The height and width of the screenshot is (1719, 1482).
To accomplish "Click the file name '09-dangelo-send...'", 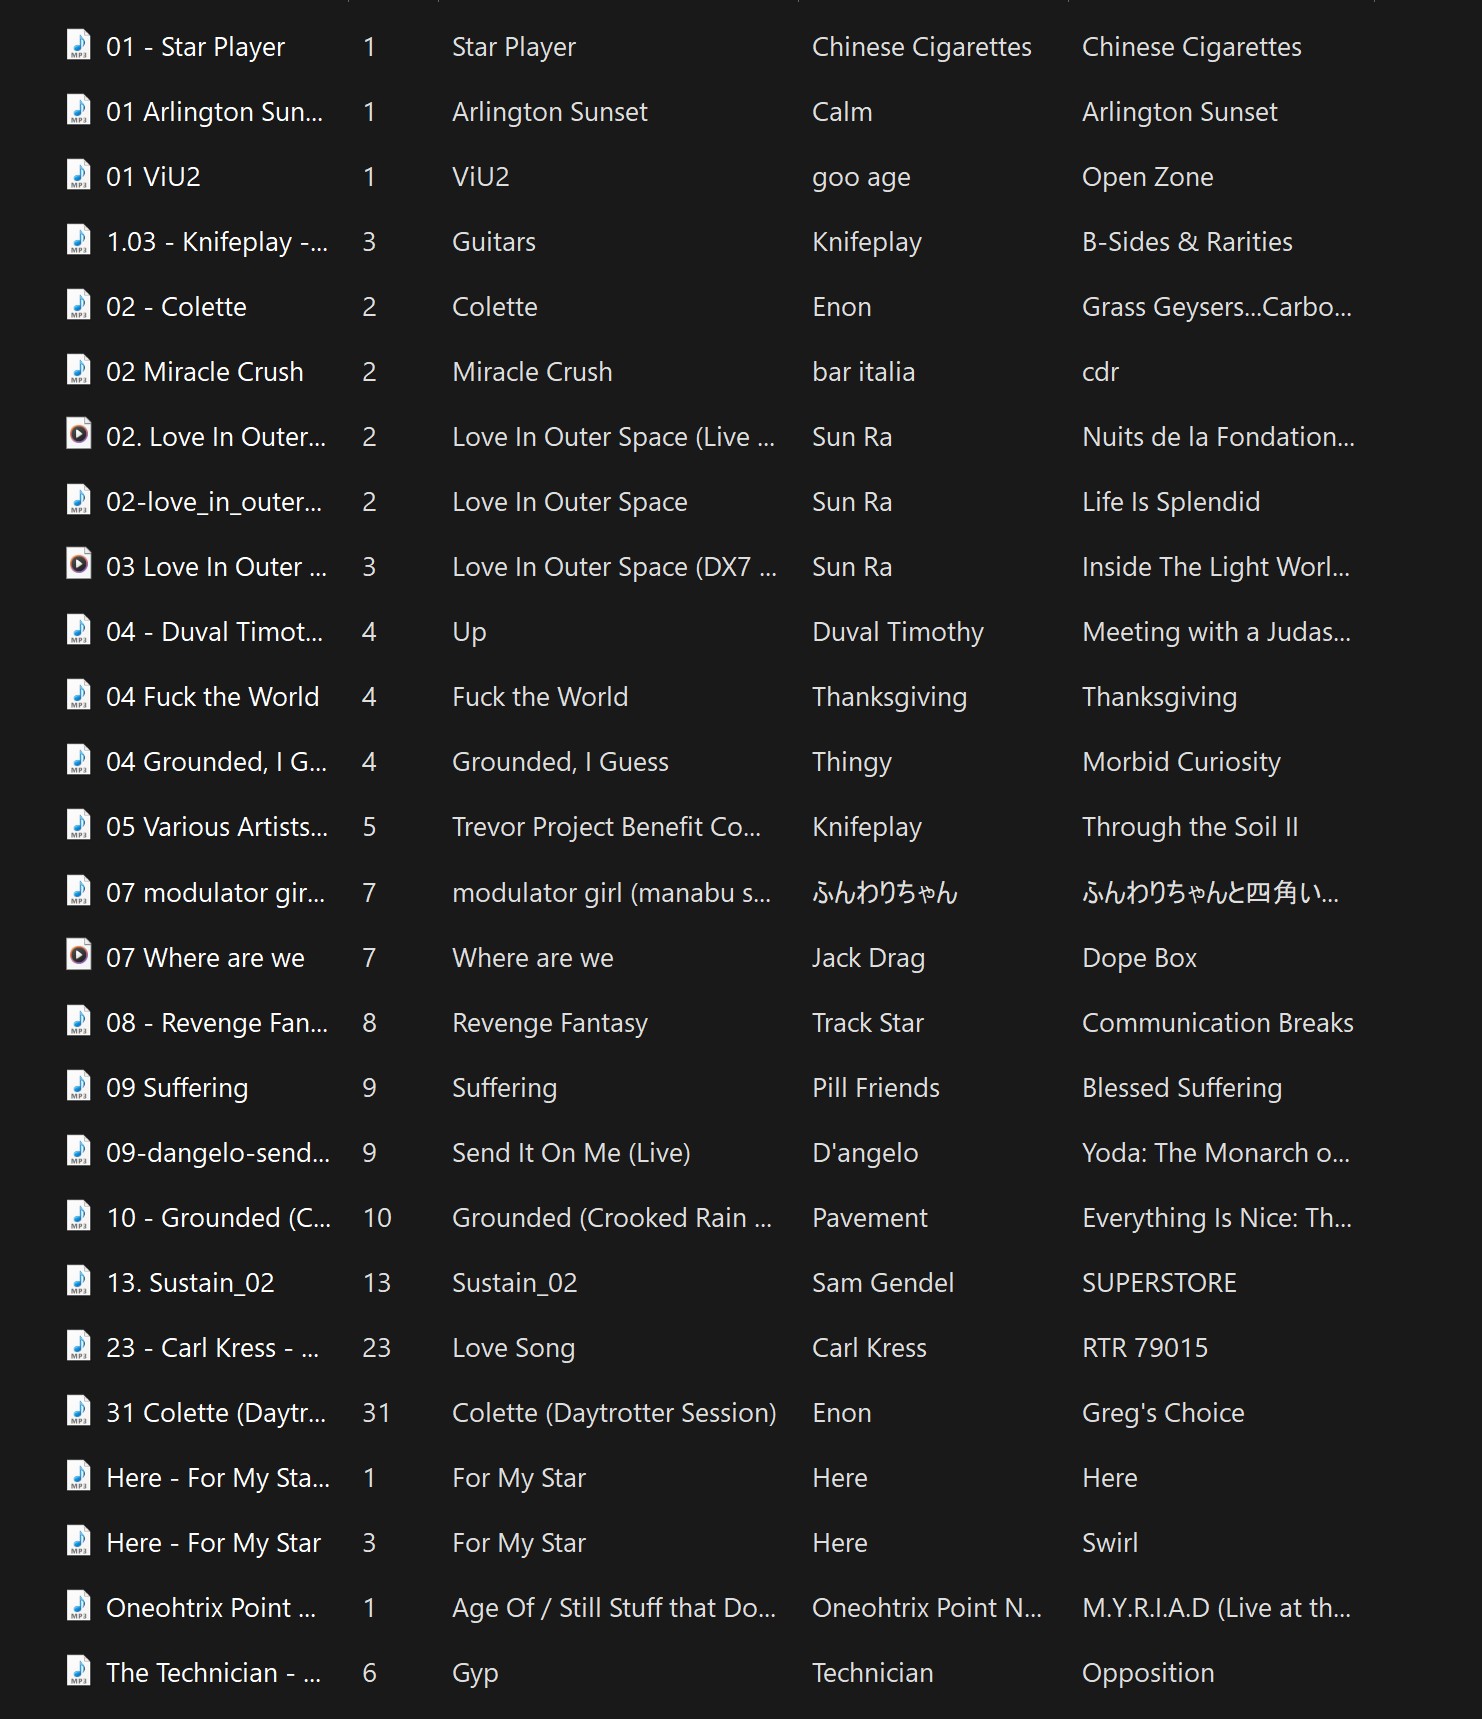I will point(218,1153).
